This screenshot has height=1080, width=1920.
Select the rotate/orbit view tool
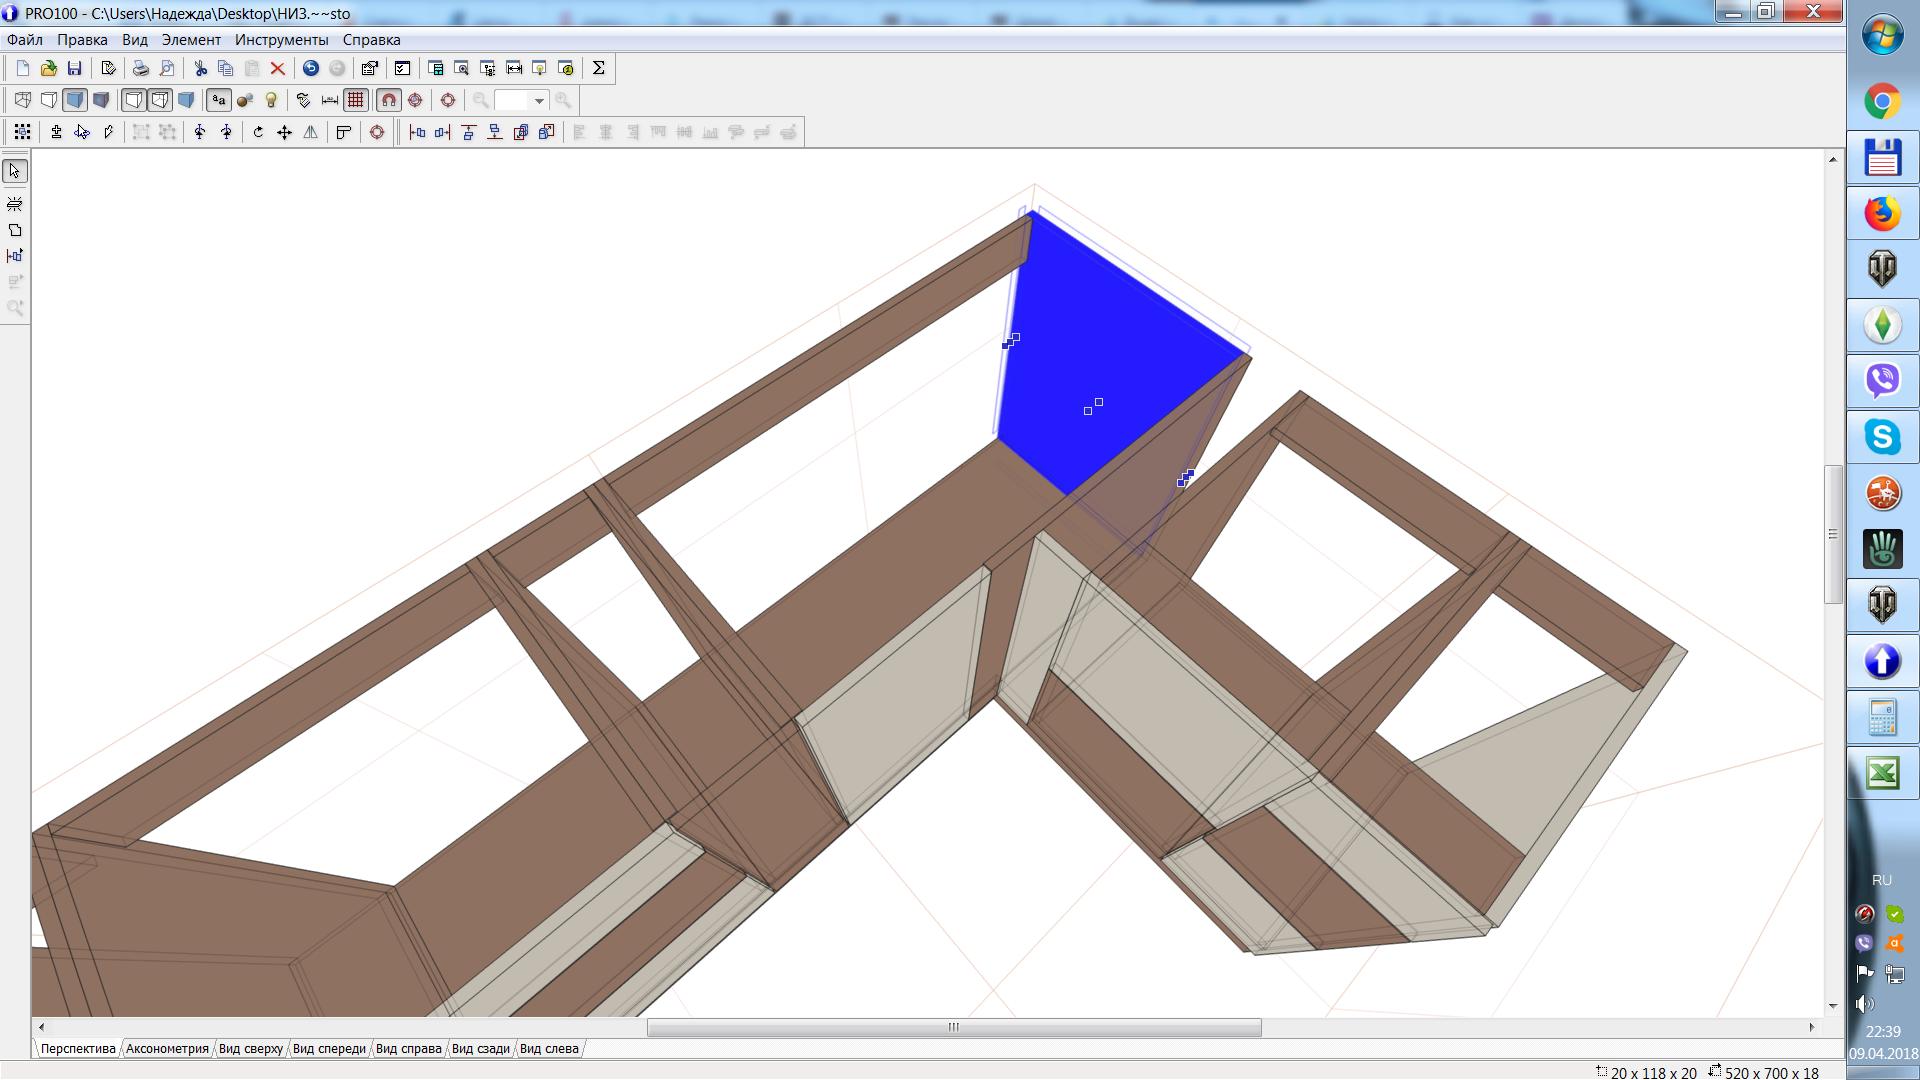(260, 131)
